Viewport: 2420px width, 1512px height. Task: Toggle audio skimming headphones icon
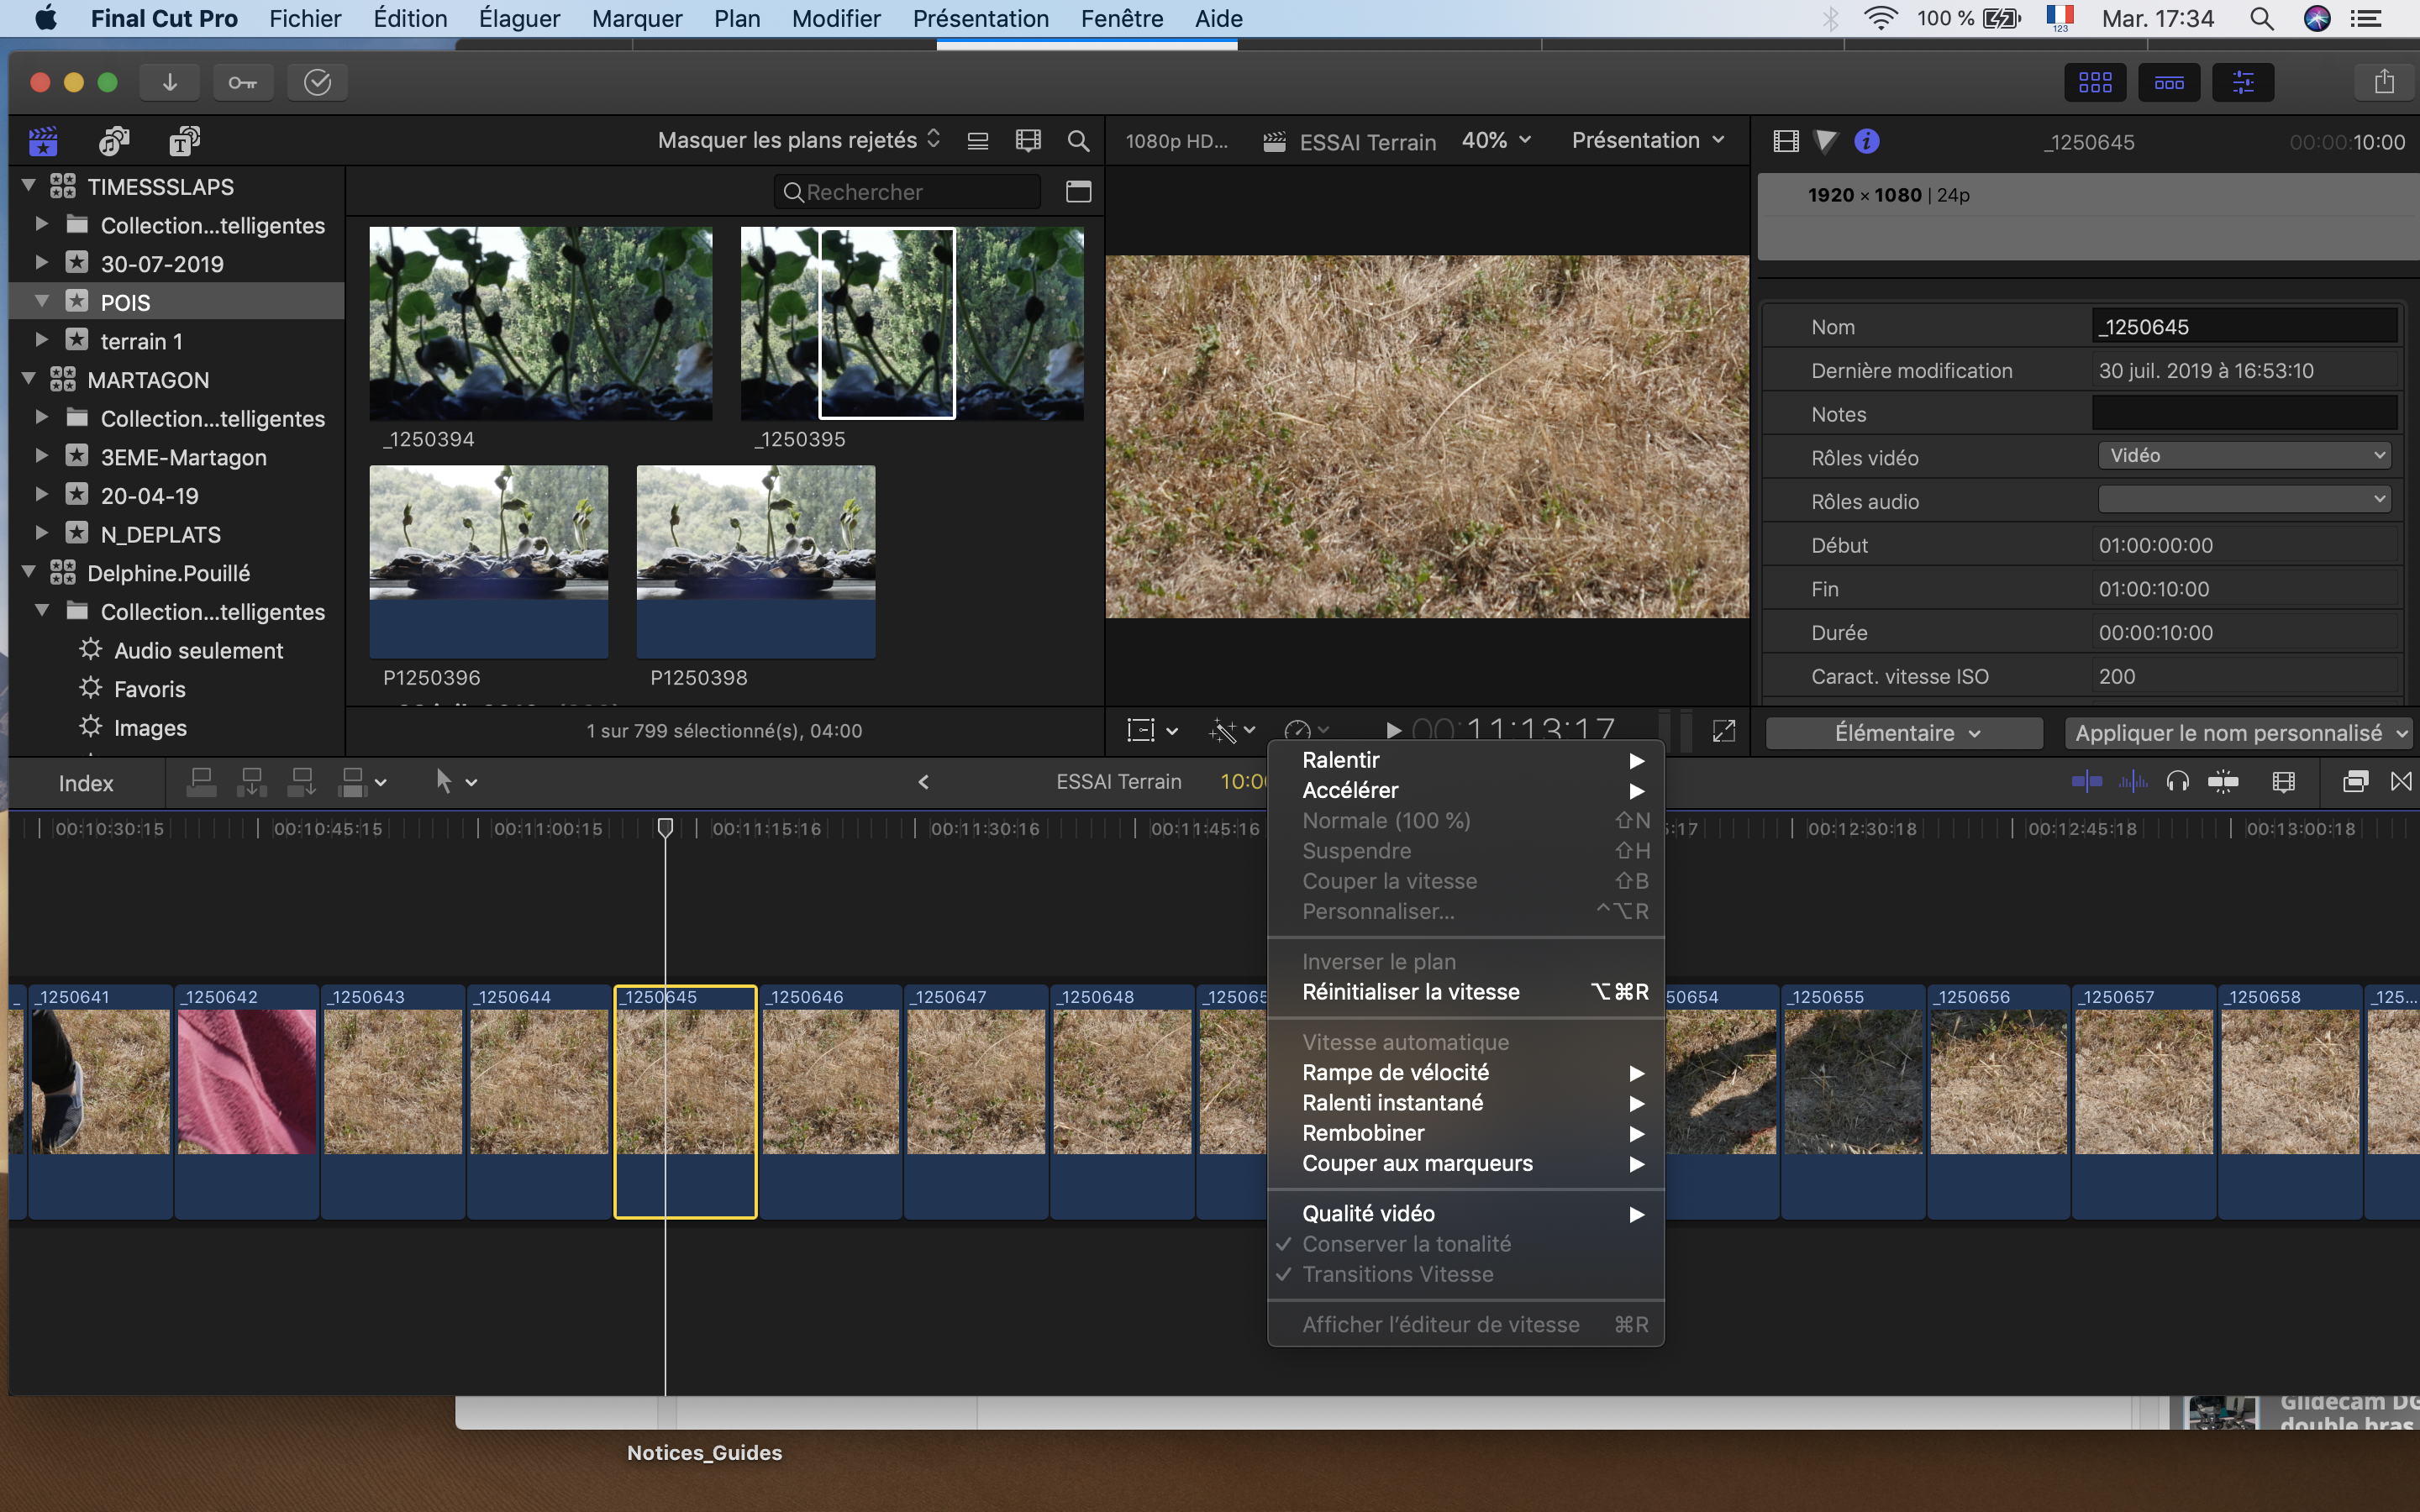click(2177, 782)
